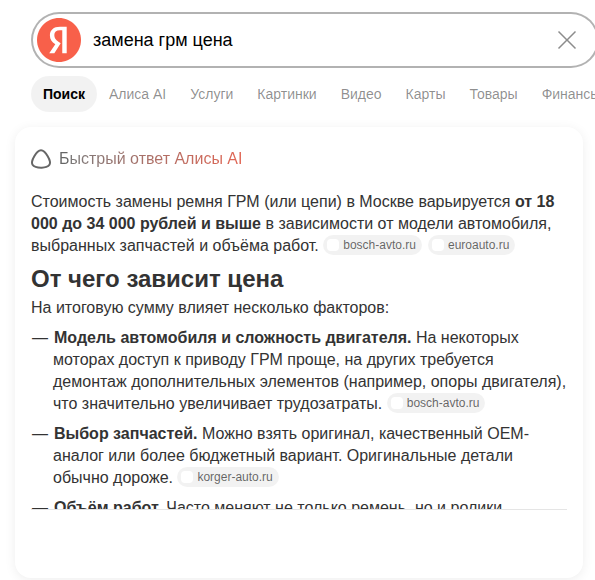The image size is (595, 580).
Task: Click the Yandex logo icon
Action: [59, 40]
